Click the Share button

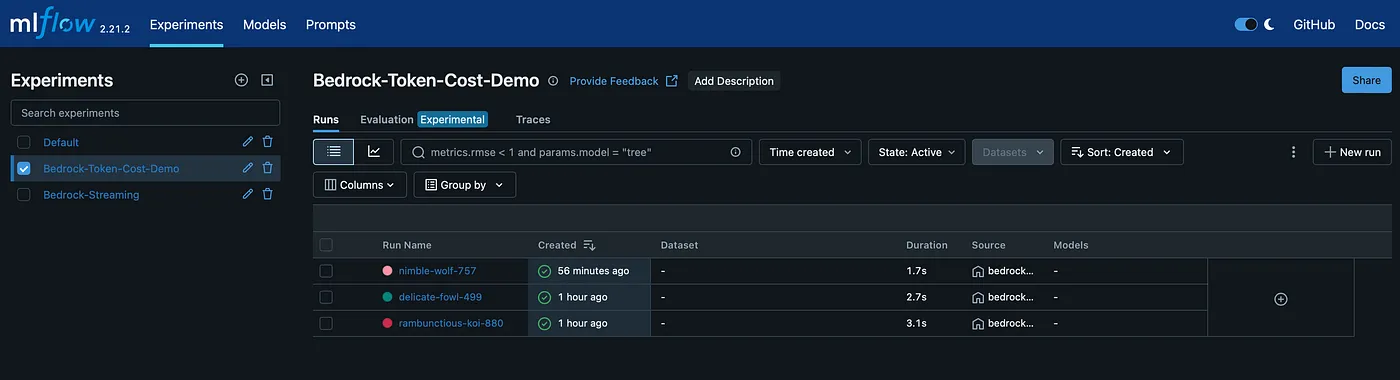[x=1366, y=80]
